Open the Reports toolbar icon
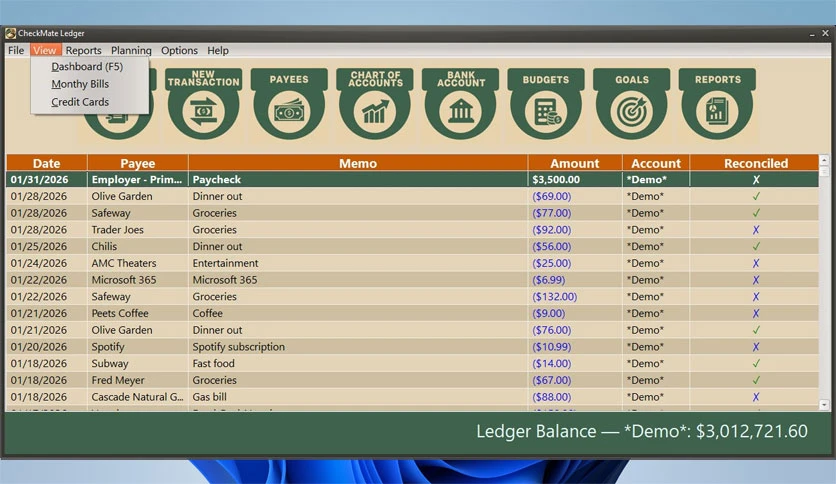 click(717, 104)
